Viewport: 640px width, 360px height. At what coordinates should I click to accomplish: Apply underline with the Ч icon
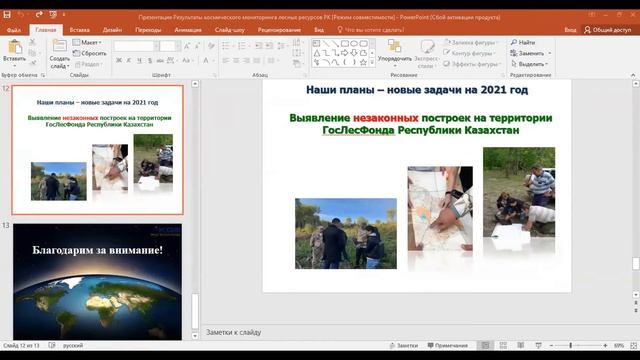(x=139, y=60)
